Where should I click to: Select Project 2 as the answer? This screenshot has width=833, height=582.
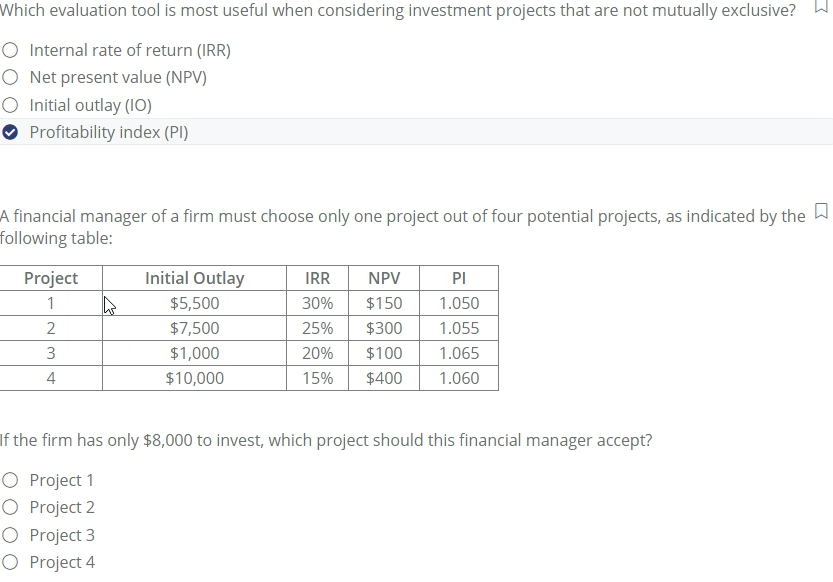10,507
